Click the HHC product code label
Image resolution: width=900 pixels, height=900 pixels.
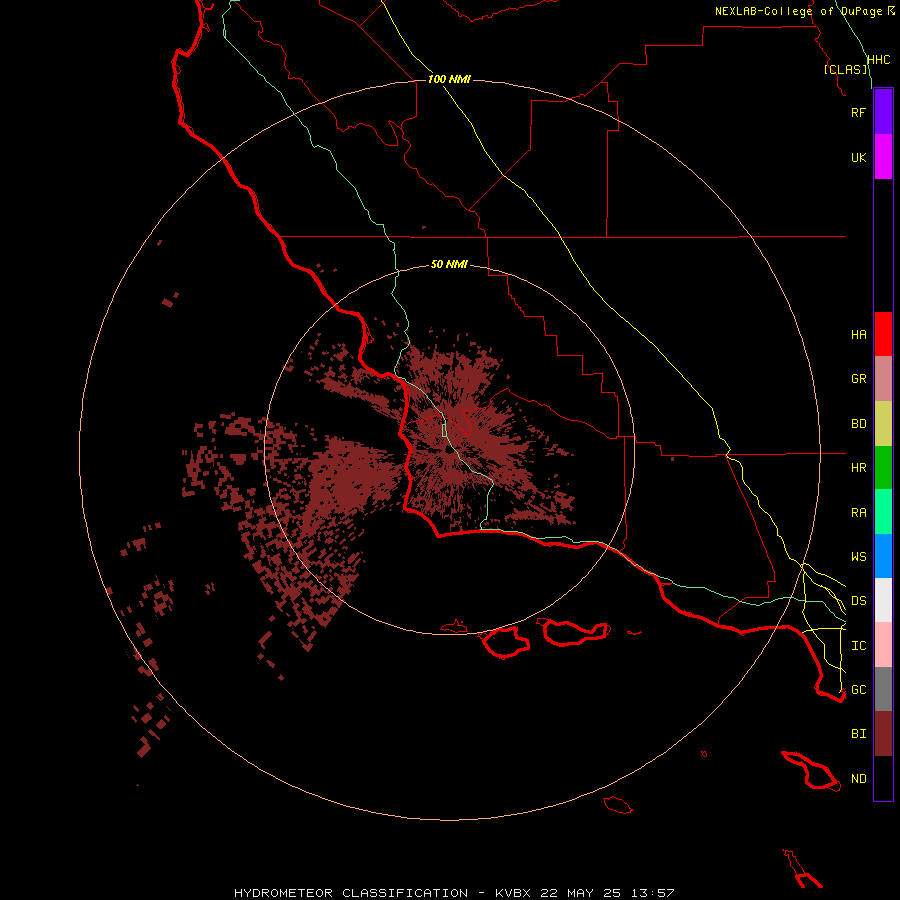[x=878, y=60]
